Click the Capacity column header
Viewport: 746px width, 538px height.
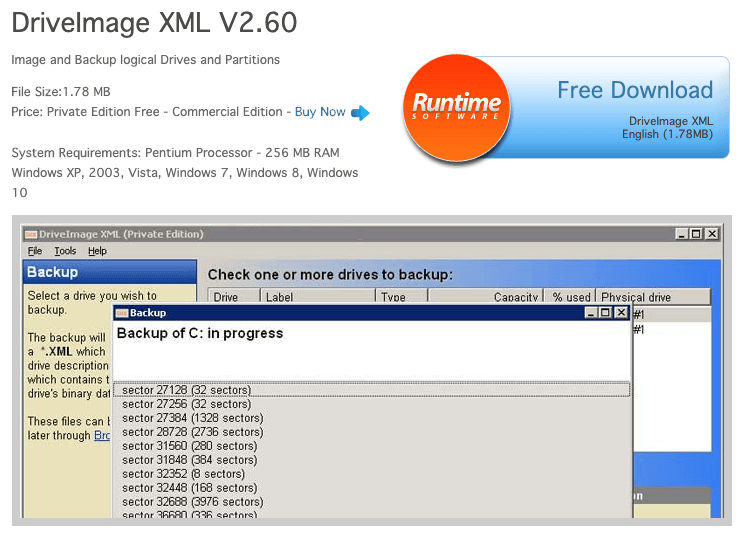pos(486,296)
